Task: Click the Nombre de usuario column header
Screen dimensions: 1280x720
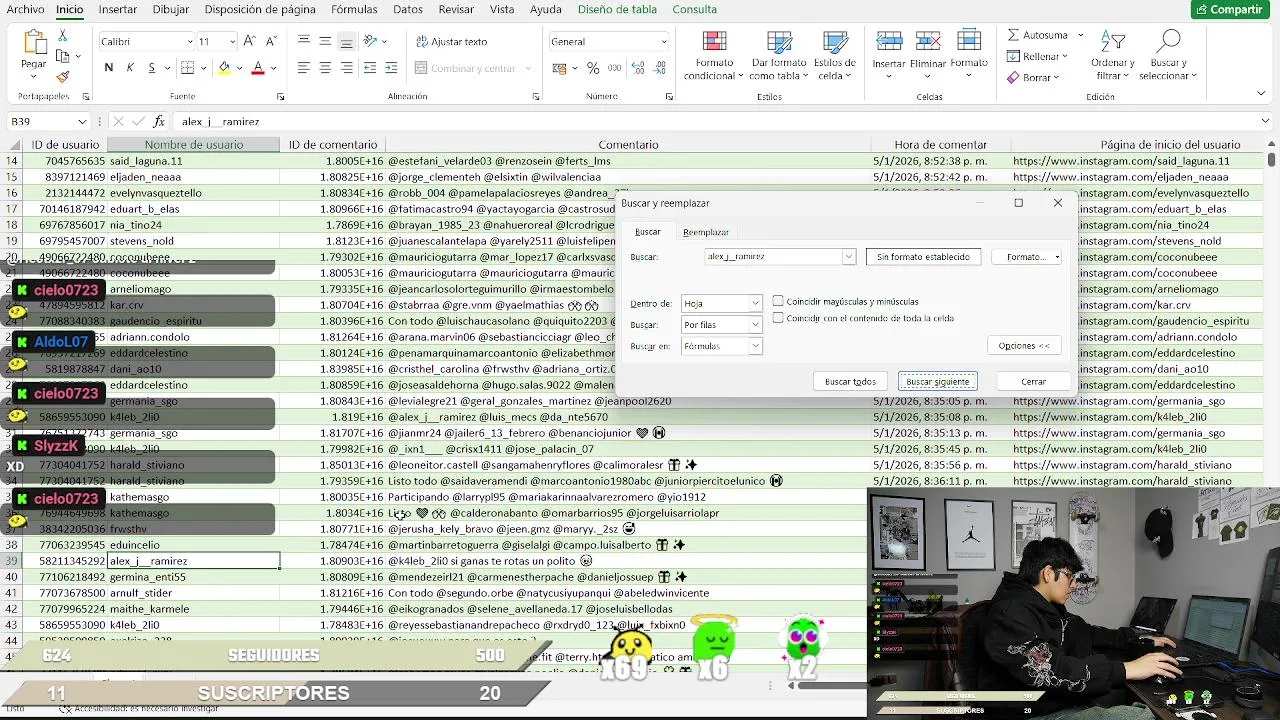Action: (x=193, y=145)
